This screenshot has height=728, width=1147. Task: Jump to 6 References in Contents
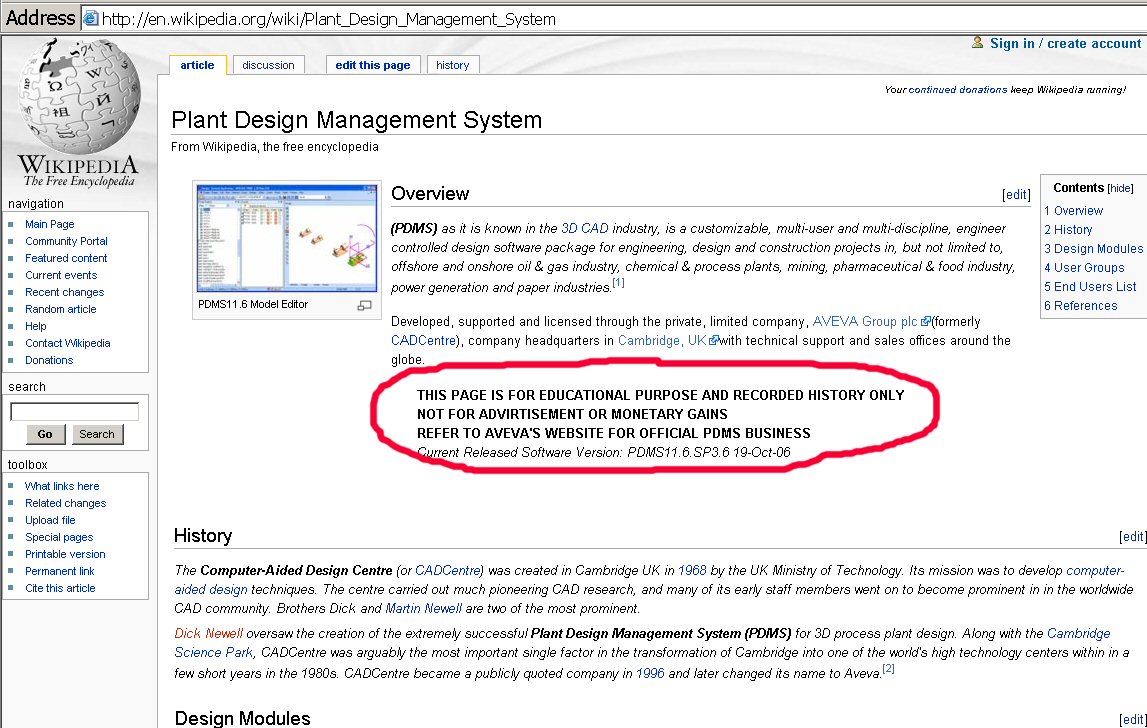tap(1080, 306)
